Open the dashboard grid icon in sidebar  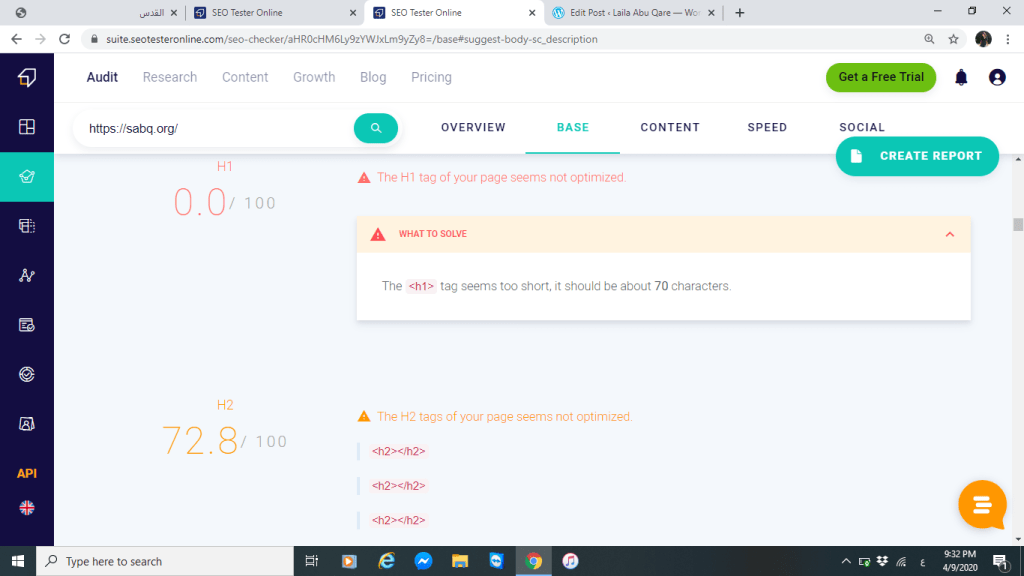27,127
